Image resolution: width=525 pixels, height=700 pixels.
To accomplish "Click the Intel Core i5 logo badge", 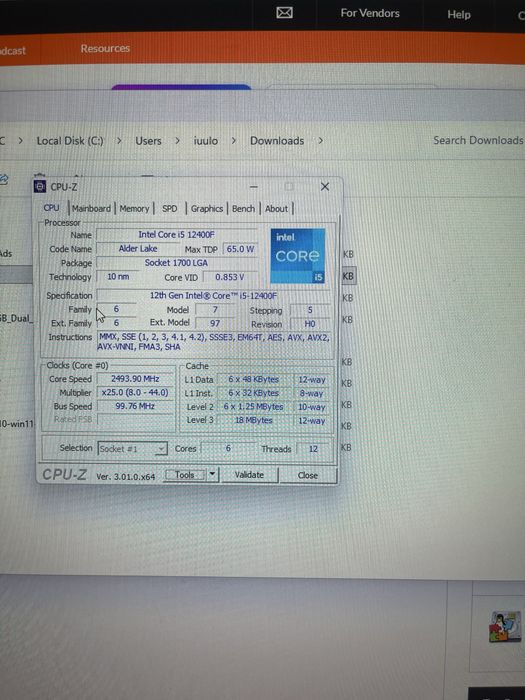I will click(x=298, y=256).
